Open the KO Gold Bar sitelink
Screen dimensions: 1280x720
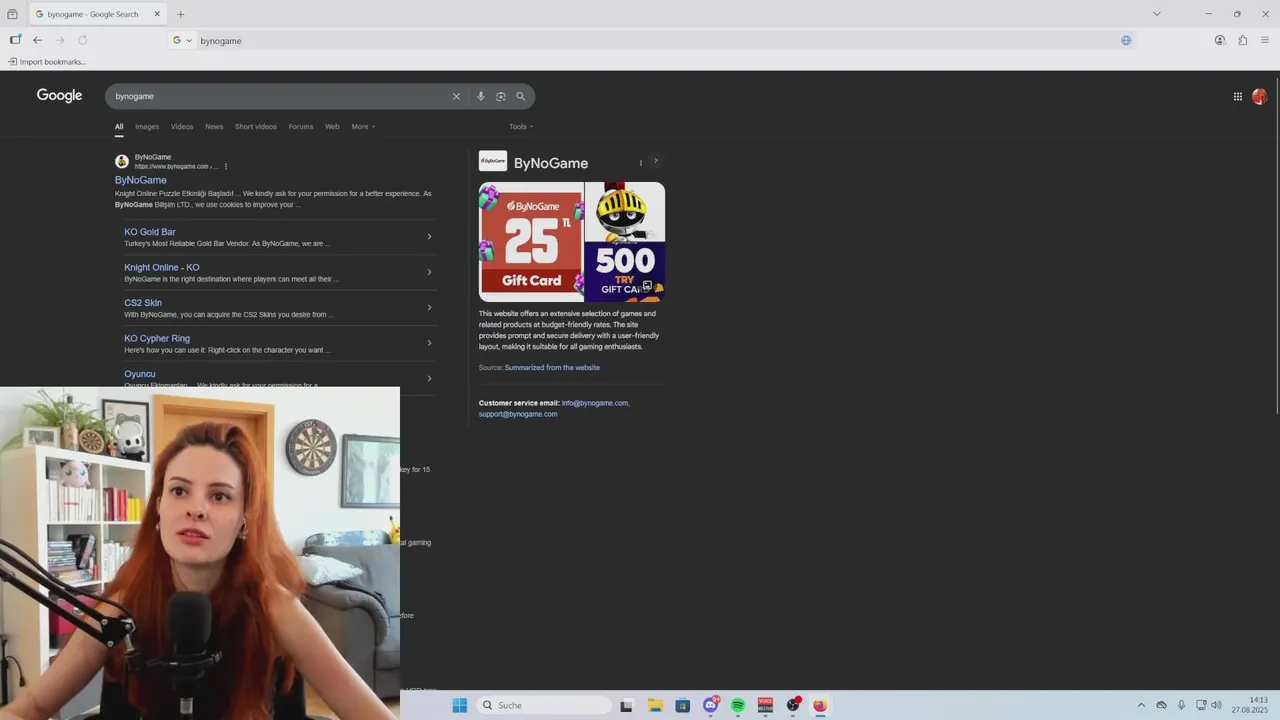pos(150,232)
